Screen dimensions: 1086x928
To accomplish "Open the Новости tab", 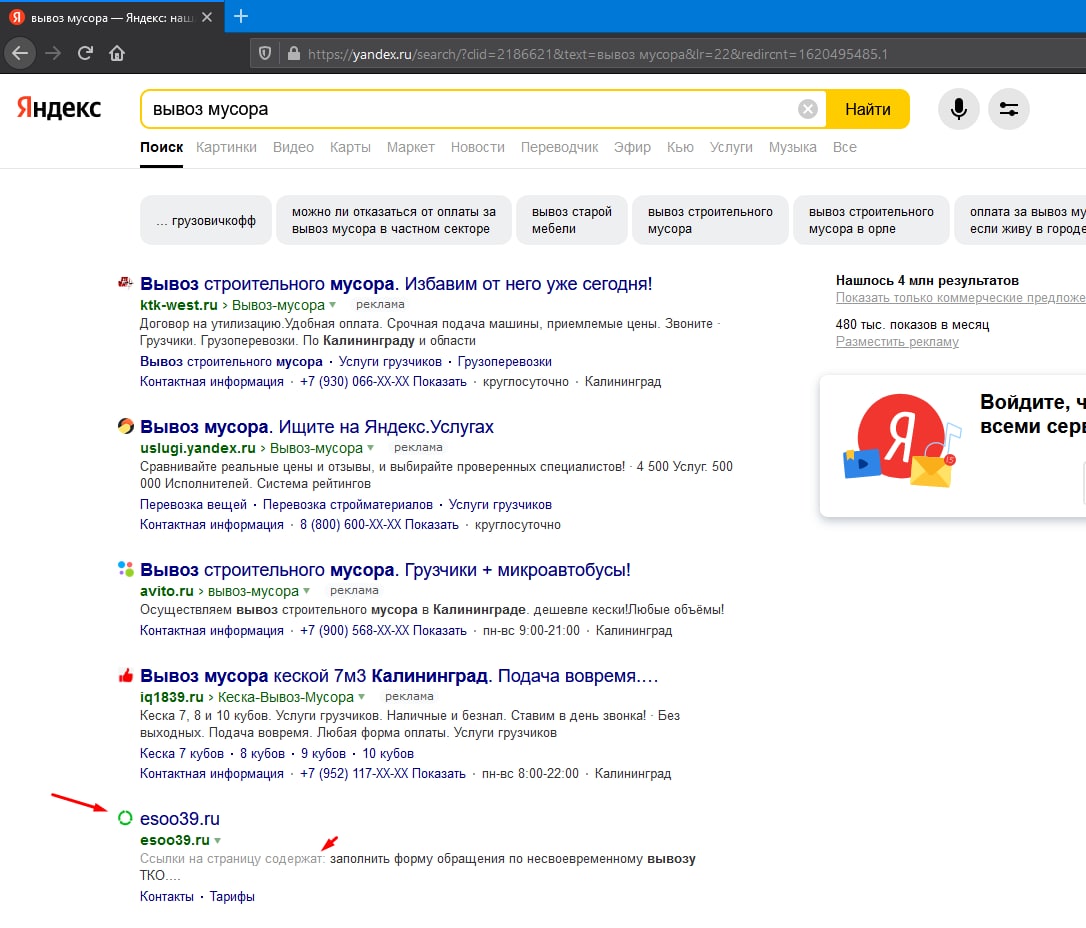I will click(478, 147).
